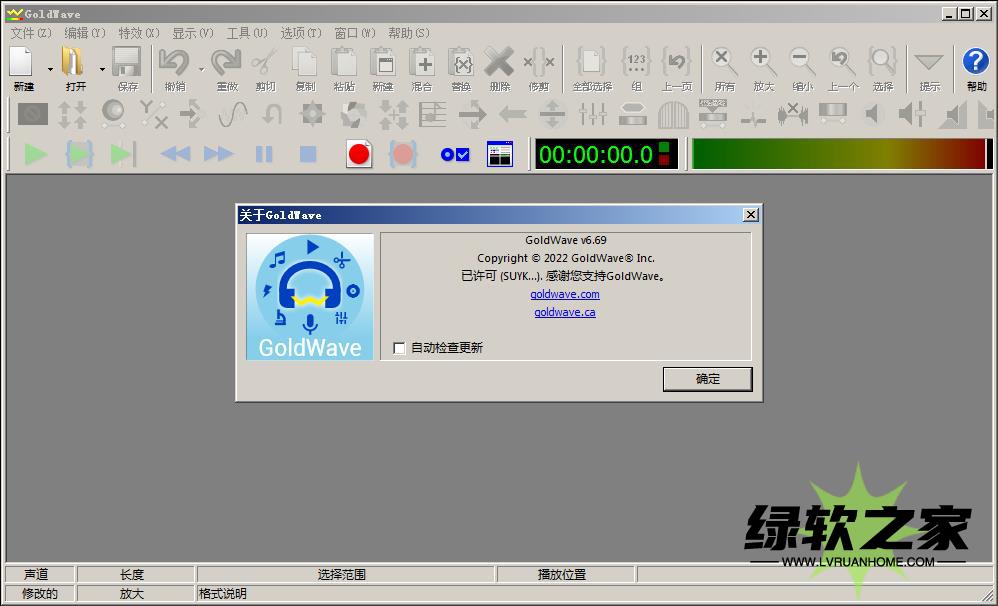Viewport: 998px width, 606px height.
Task: Fast forward with double right arrows
Action: (218, 154)
